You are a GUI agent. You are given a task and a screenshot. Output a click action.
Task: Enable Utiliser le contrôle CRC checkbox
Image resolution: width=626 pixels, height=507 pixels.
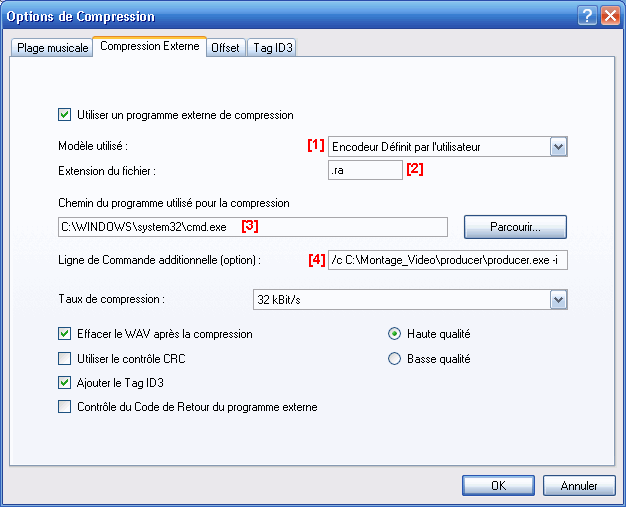(65, 358)
